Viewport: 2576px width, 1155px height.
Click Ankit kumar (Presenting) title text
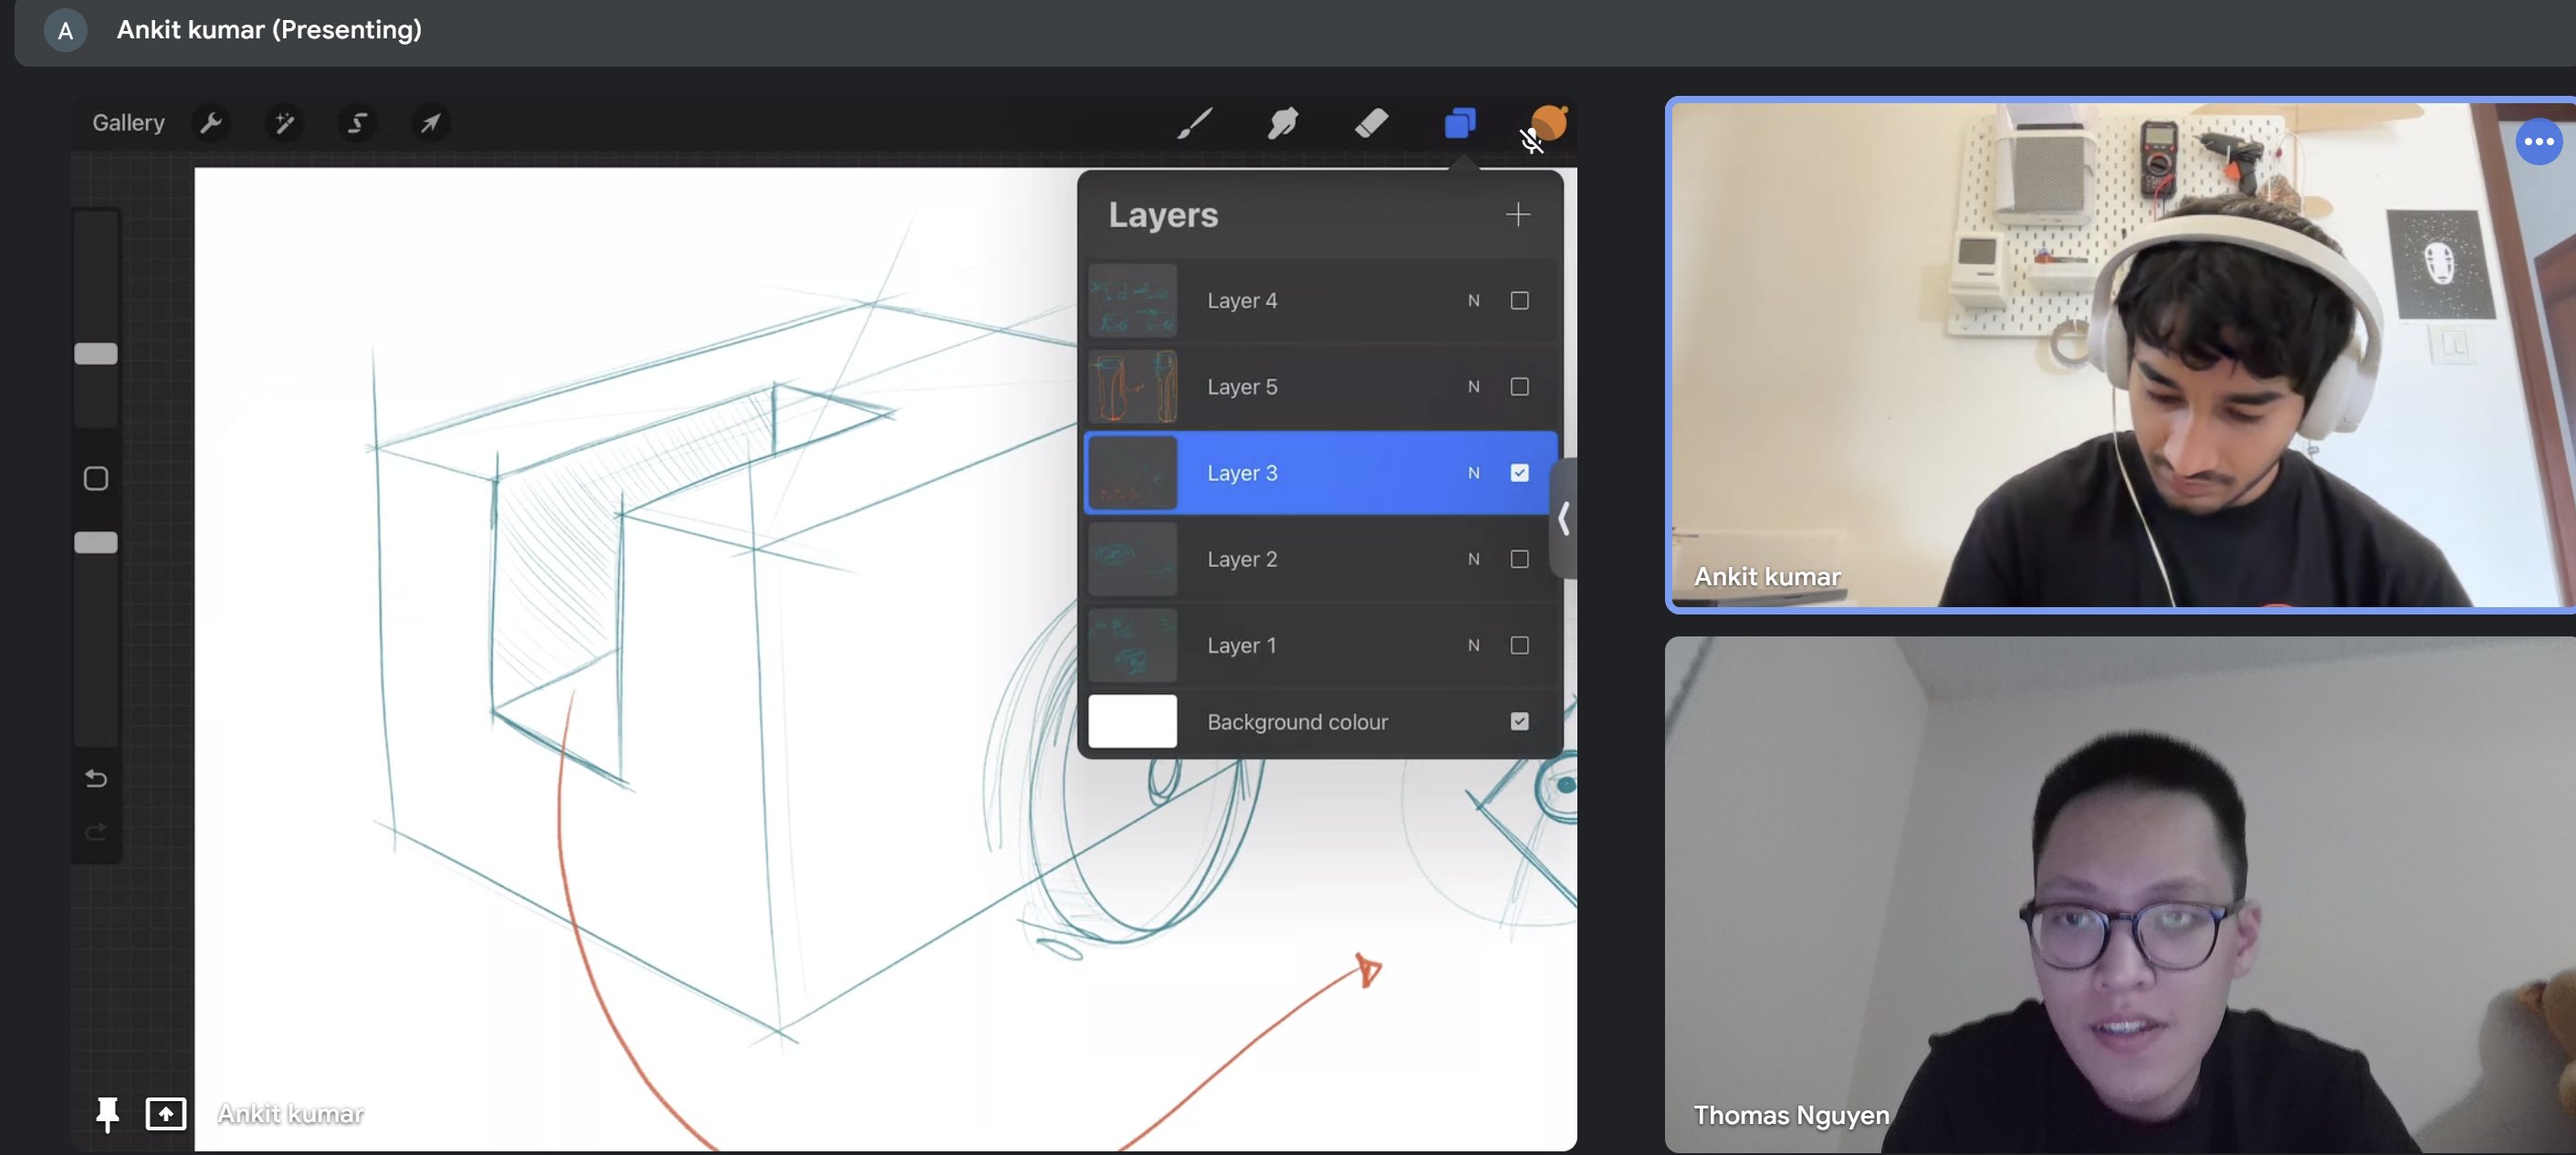[x=269, y=29]
